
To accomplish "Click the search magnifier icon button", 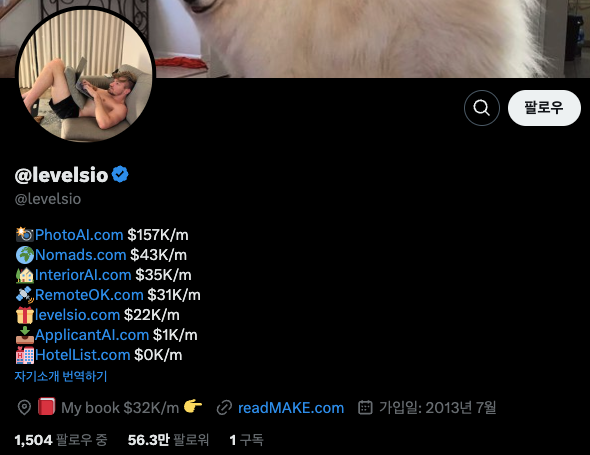I will coord(482,108).
